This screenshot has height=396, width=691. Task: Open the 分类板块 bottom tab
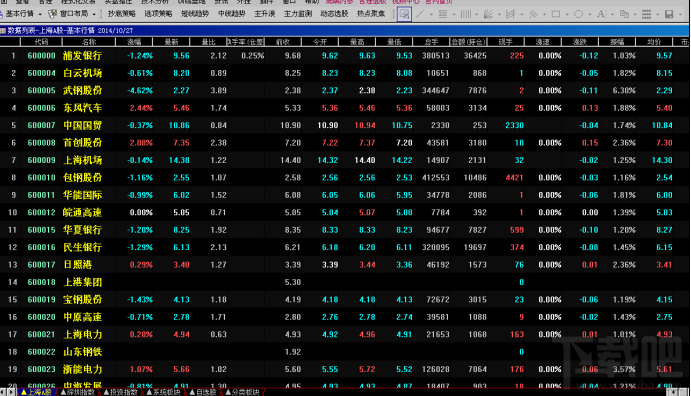click(x=242, y=392)
